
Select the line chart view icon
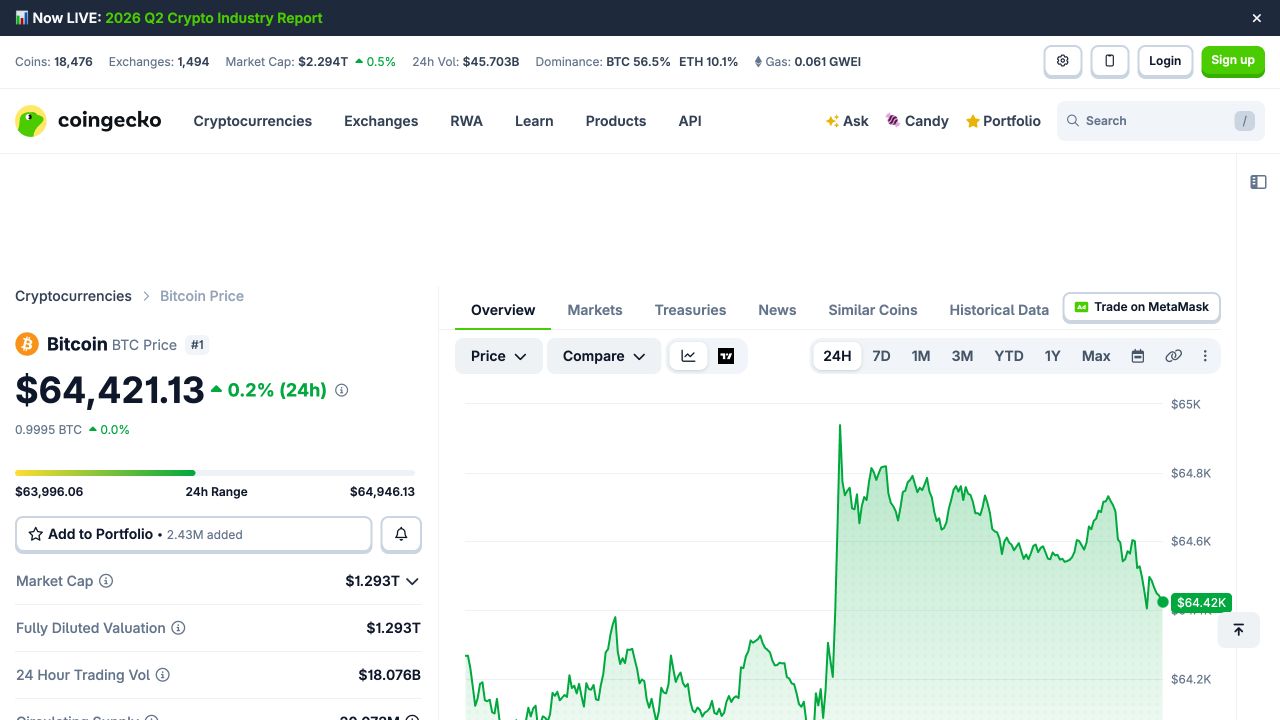(x=688, y=356)
